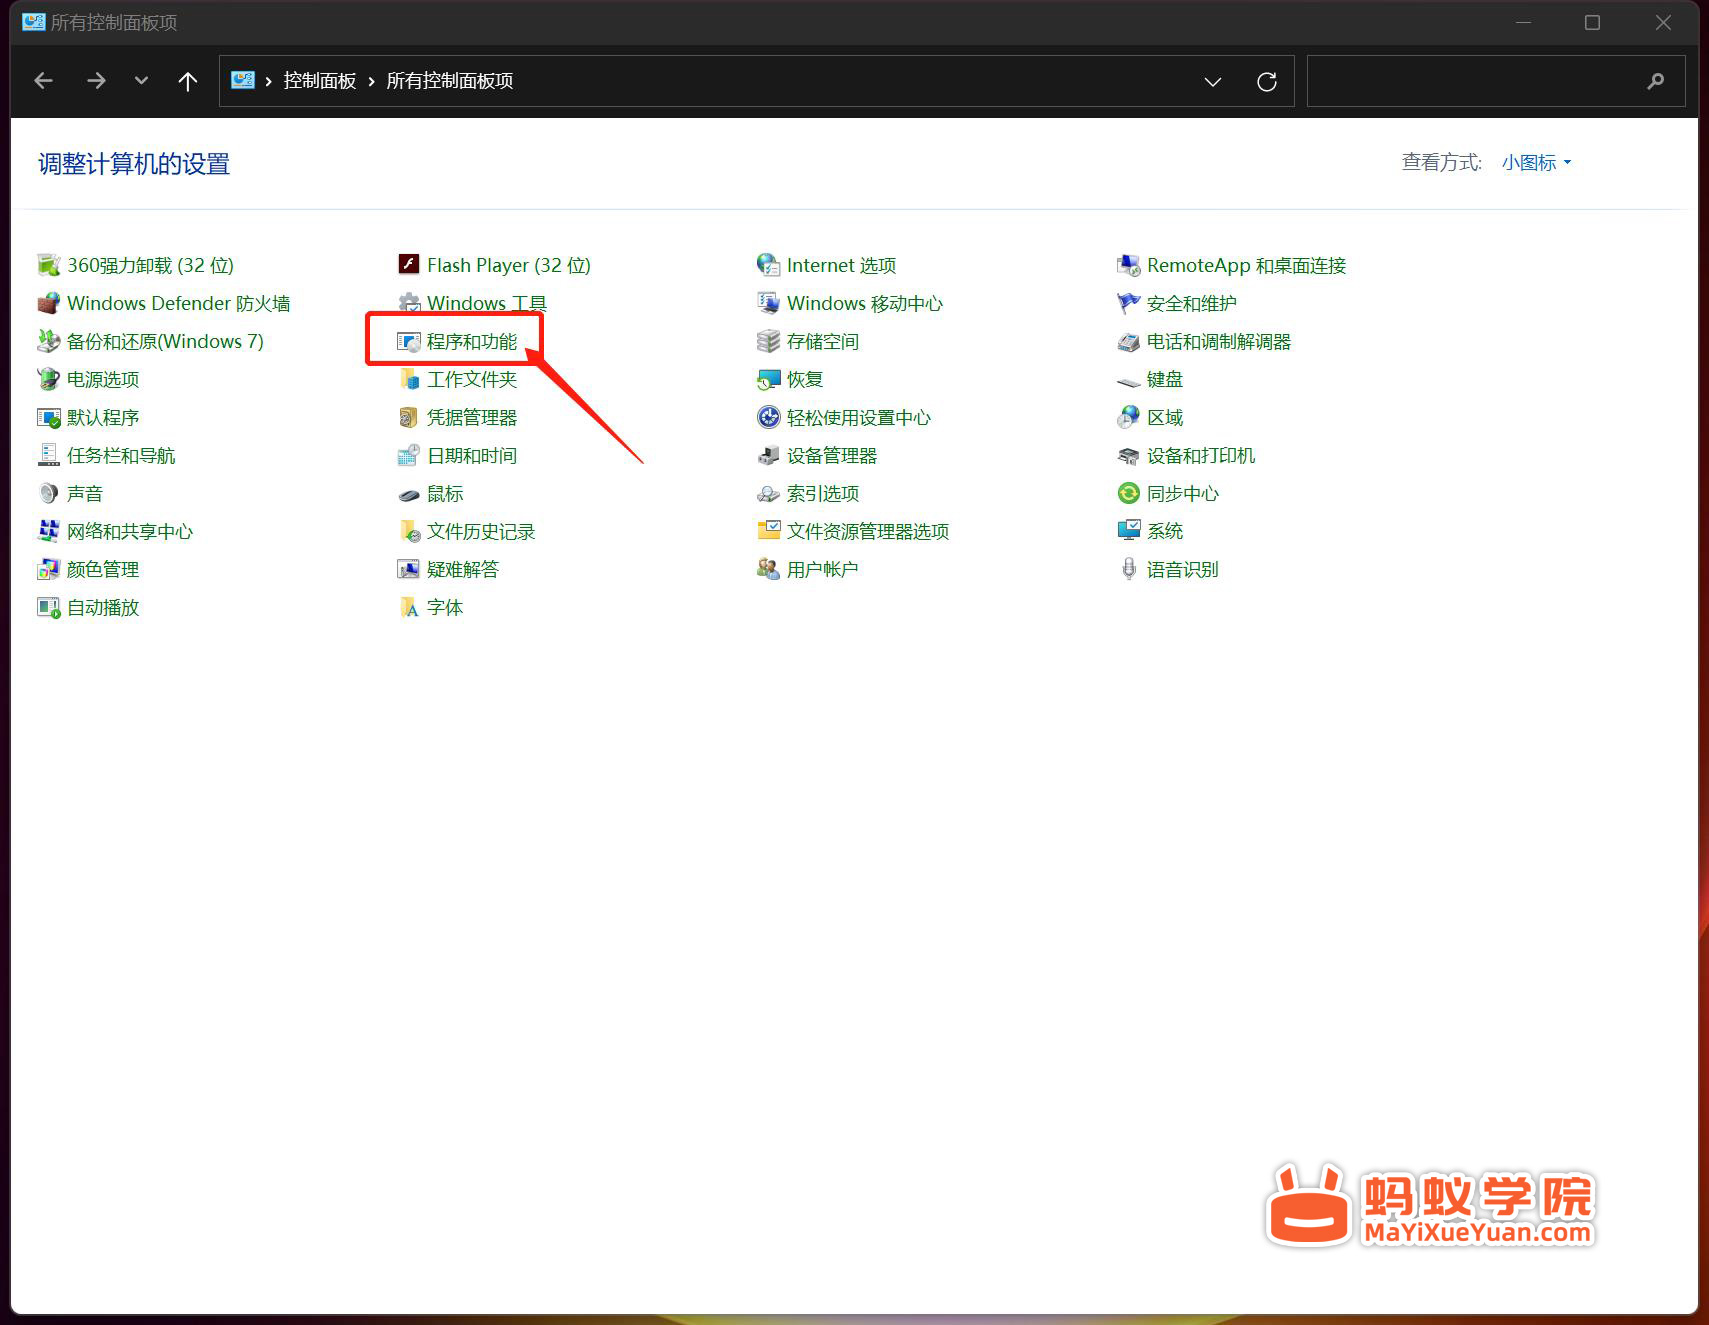Expand chevron after 控制面板 in breadcrumb

point(371,81)
